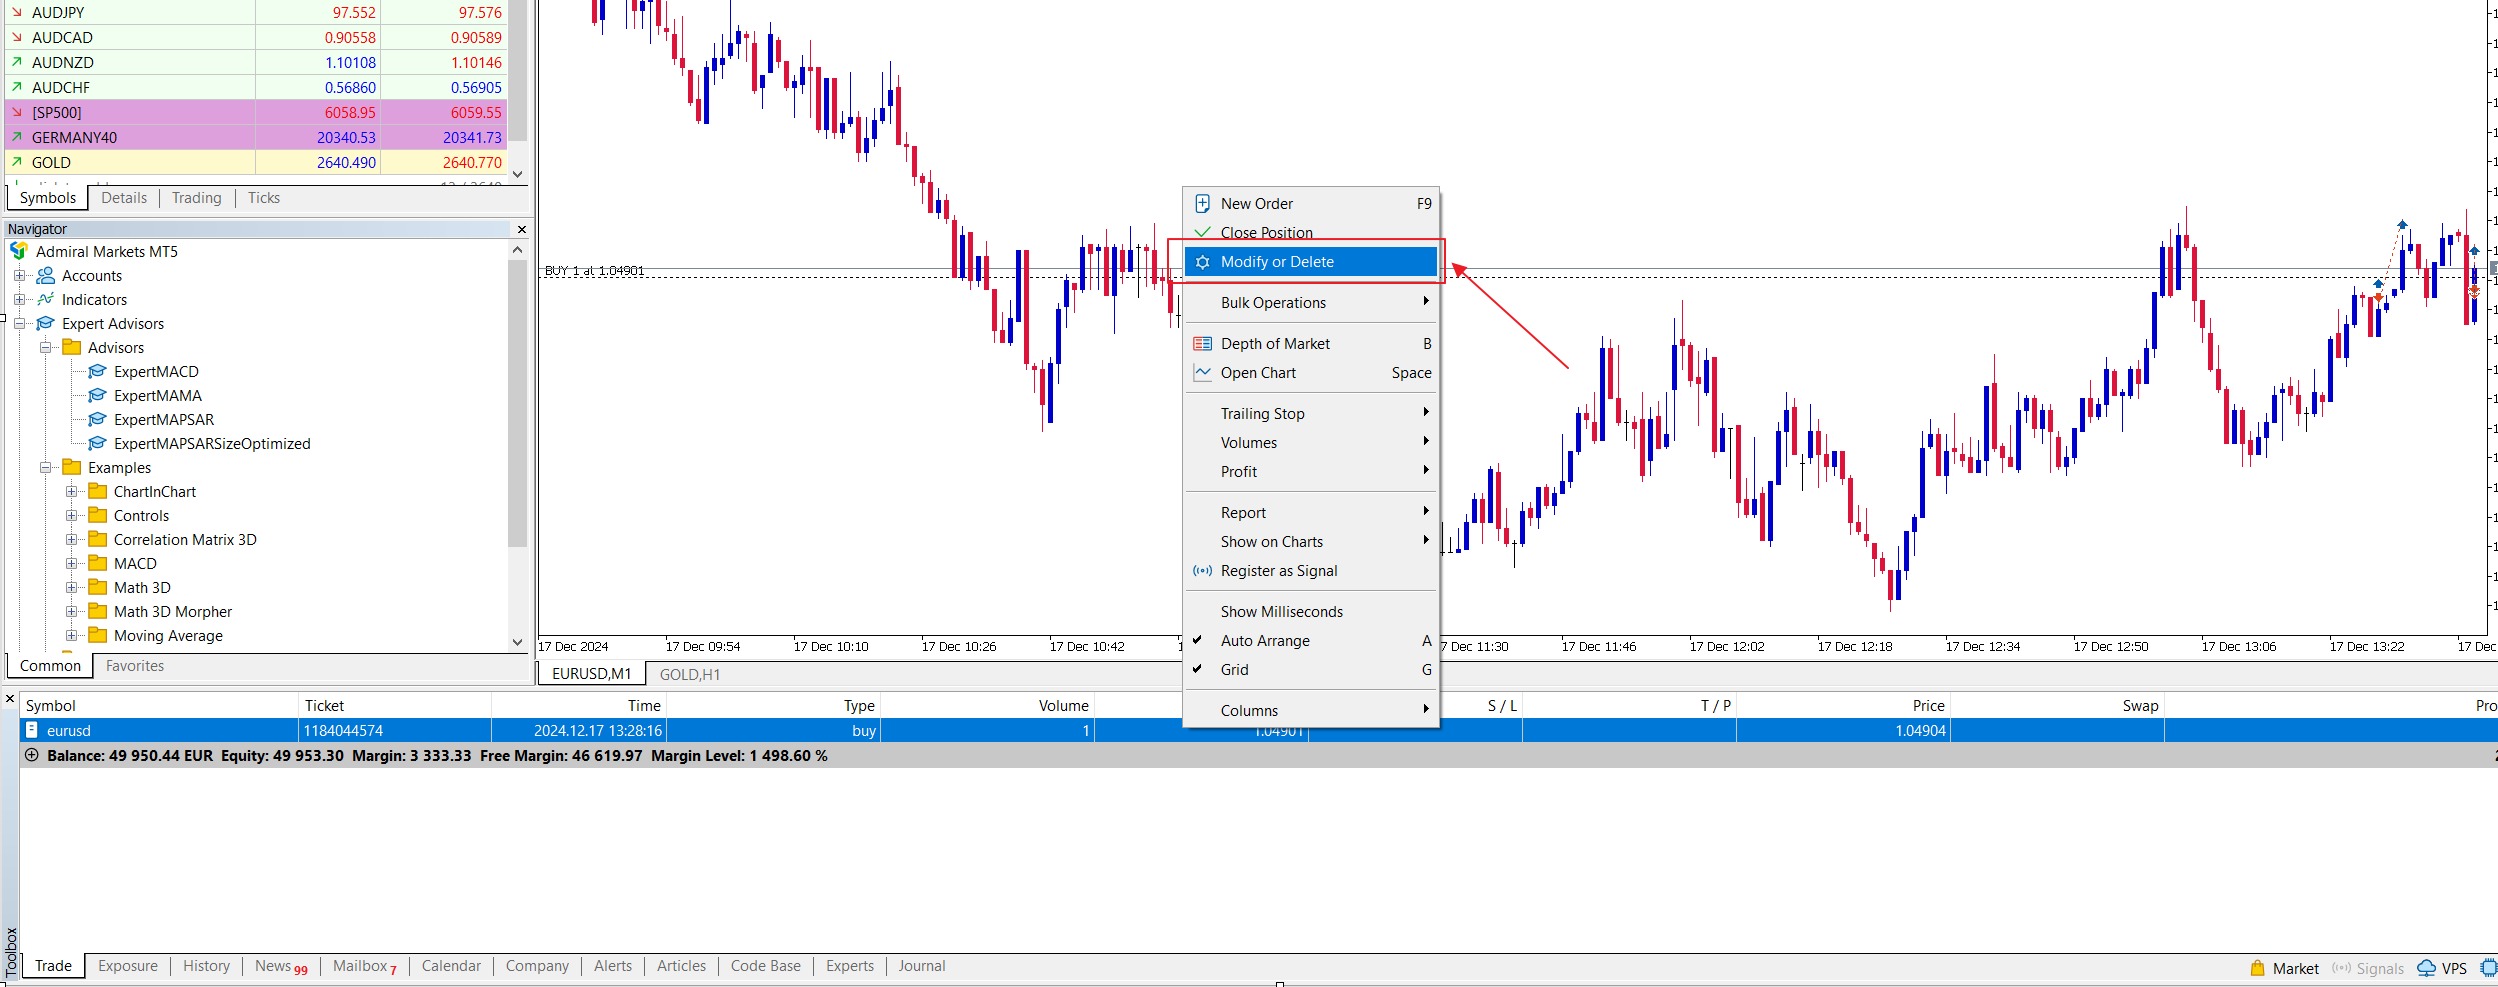Screen dimensions: 2498x987
Task: Click the Accounts people icon
Action: (x=46, y=276)
